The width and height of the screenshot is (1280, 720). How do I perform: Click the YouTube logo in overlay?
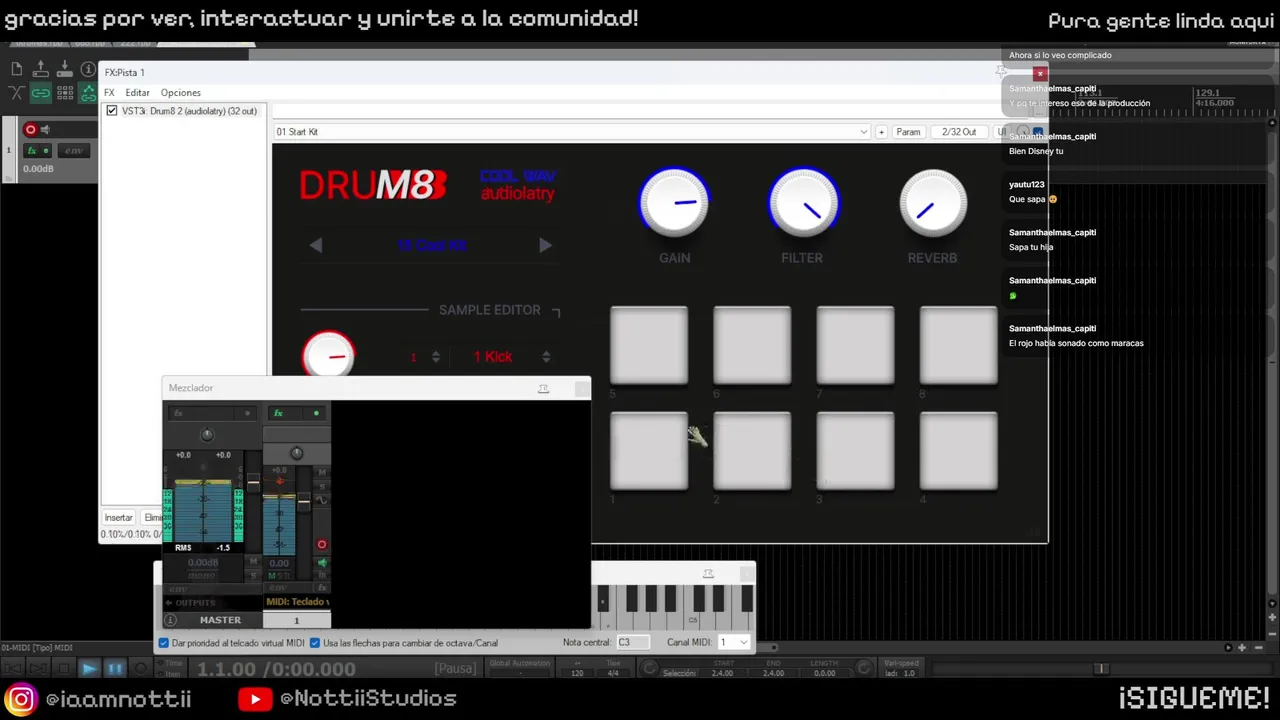pos(255,699)
